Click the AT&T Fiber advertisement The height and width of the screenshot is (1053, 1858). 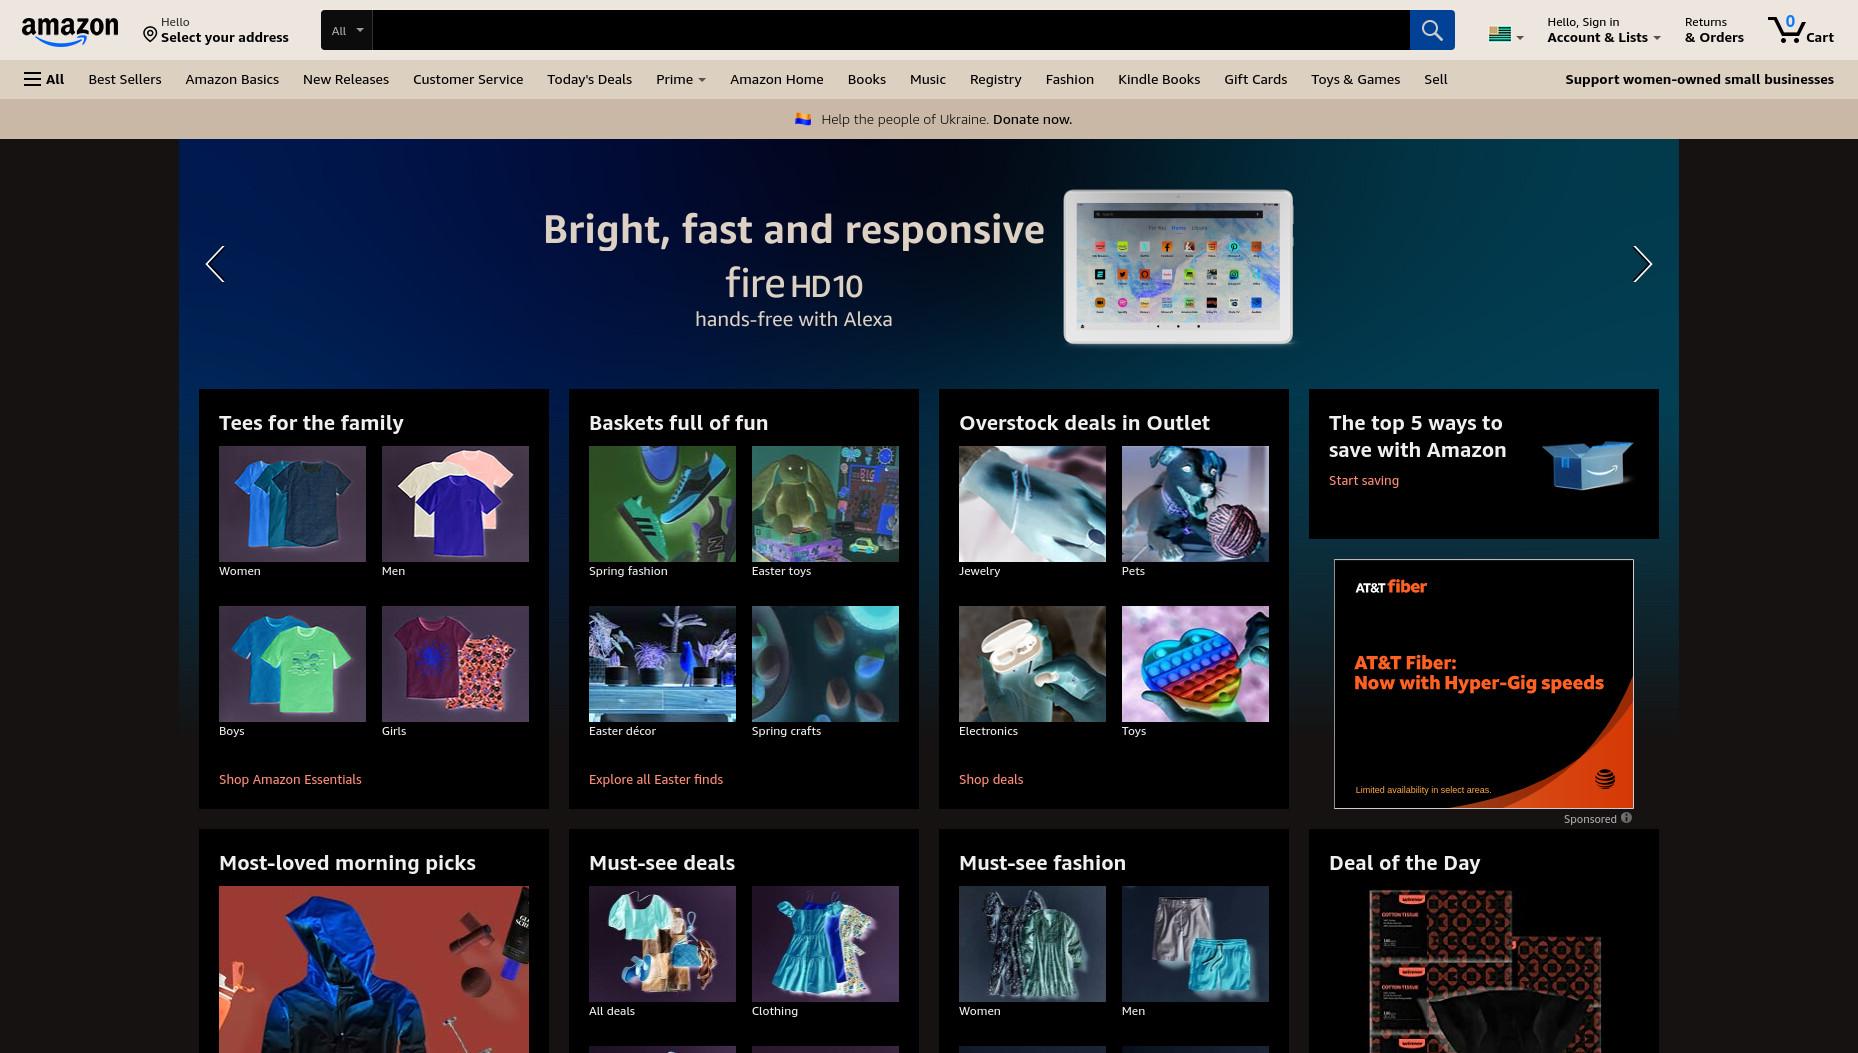[1484, 684]
